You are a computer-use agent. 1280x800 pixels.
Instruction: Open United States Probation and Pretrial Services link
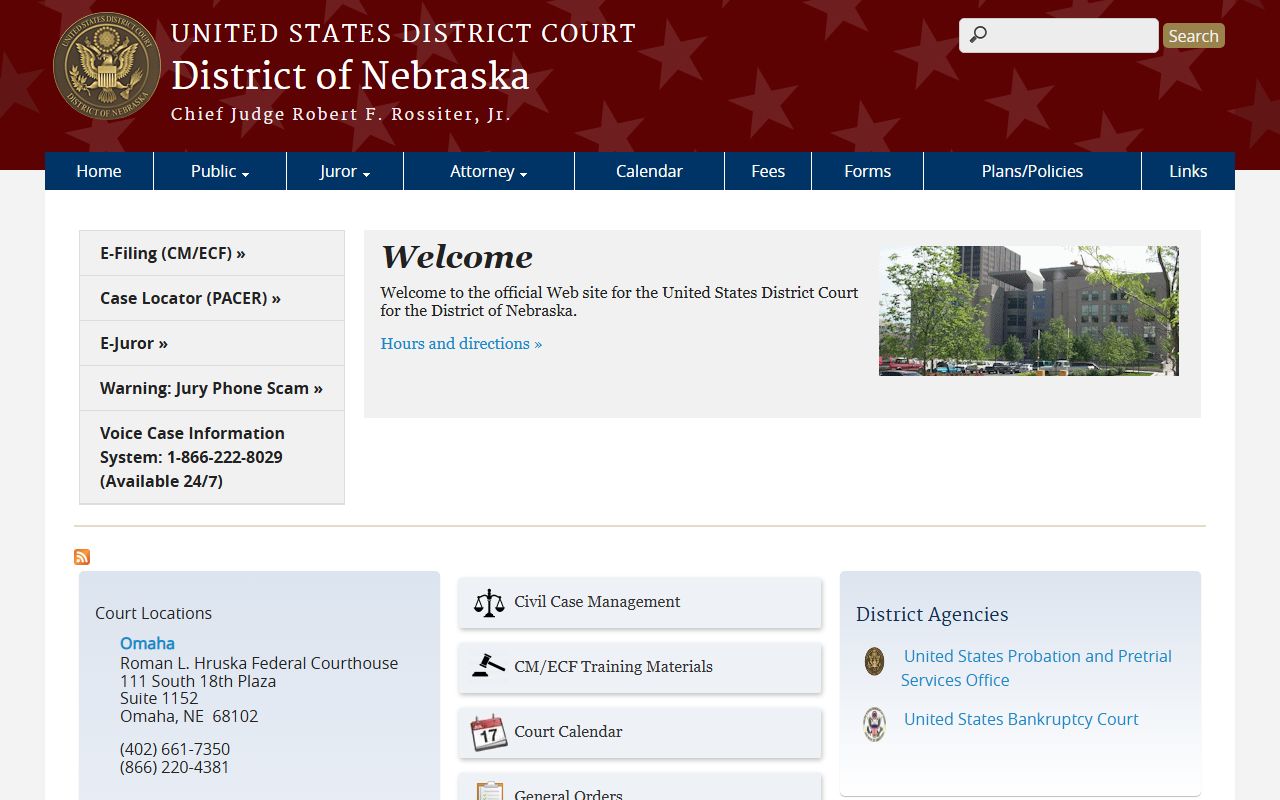click(x=1036, y=668)
